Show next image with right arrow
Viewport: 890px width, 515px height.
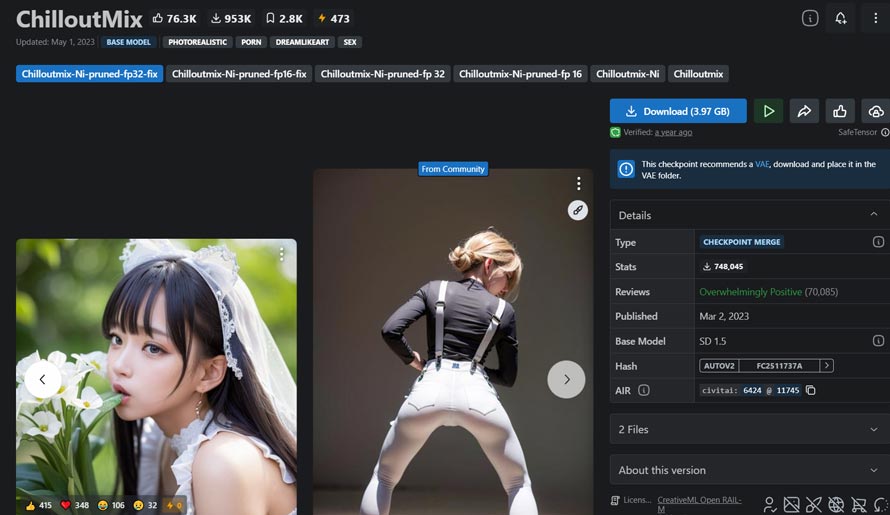click(566, 379)
